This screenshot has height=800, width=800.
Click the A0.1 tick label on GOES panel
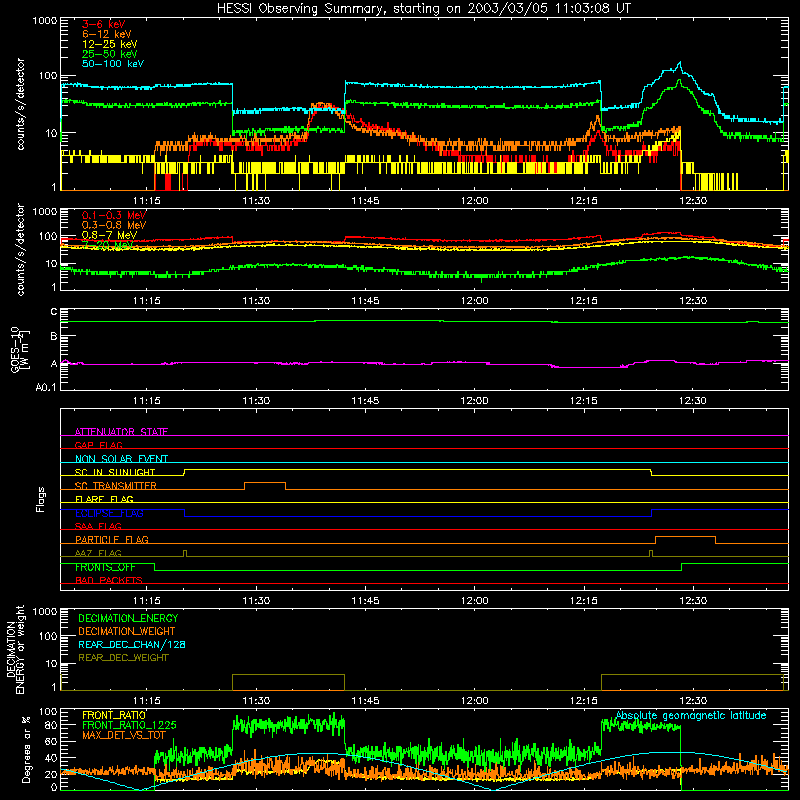coord(46,388)
